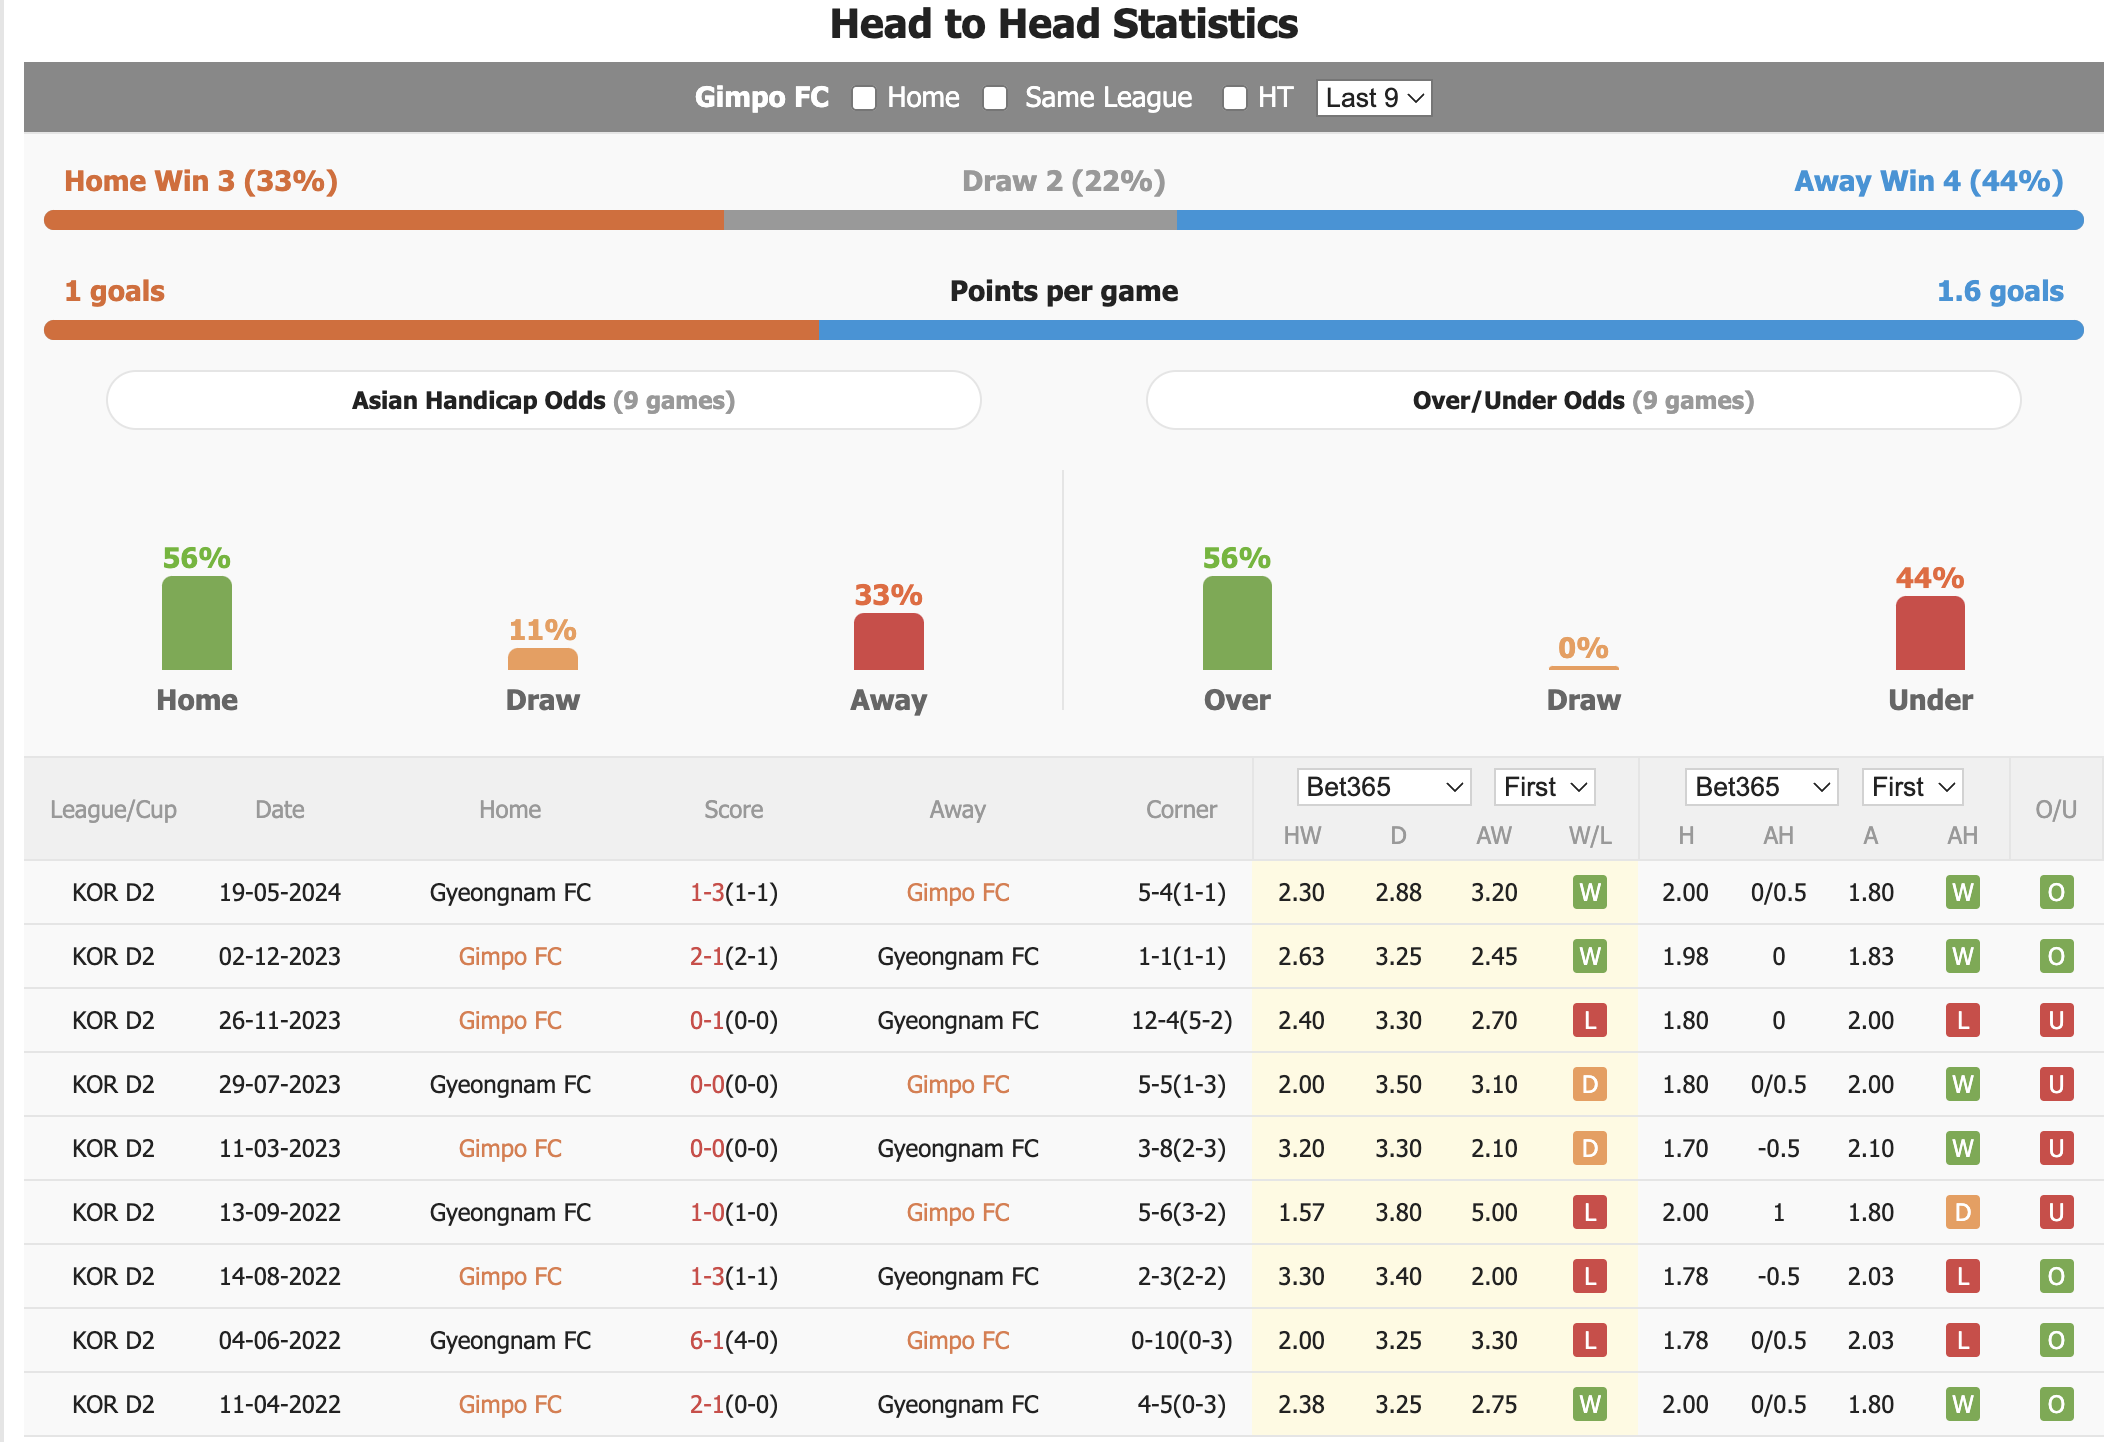
Task: Open the First dropdown above W/L column
Action: 1544,787
